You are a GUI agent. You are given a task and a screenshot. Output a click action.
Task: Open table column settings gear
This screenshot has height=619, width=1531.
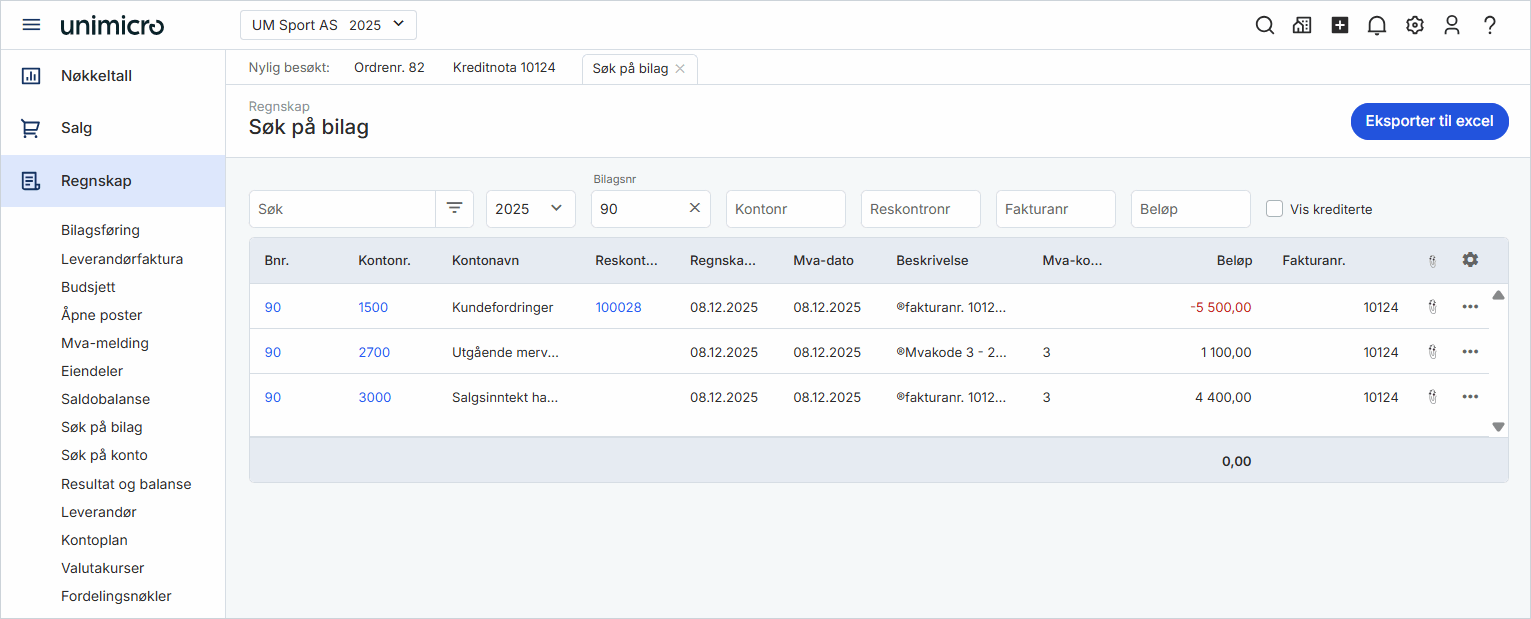1469,260
